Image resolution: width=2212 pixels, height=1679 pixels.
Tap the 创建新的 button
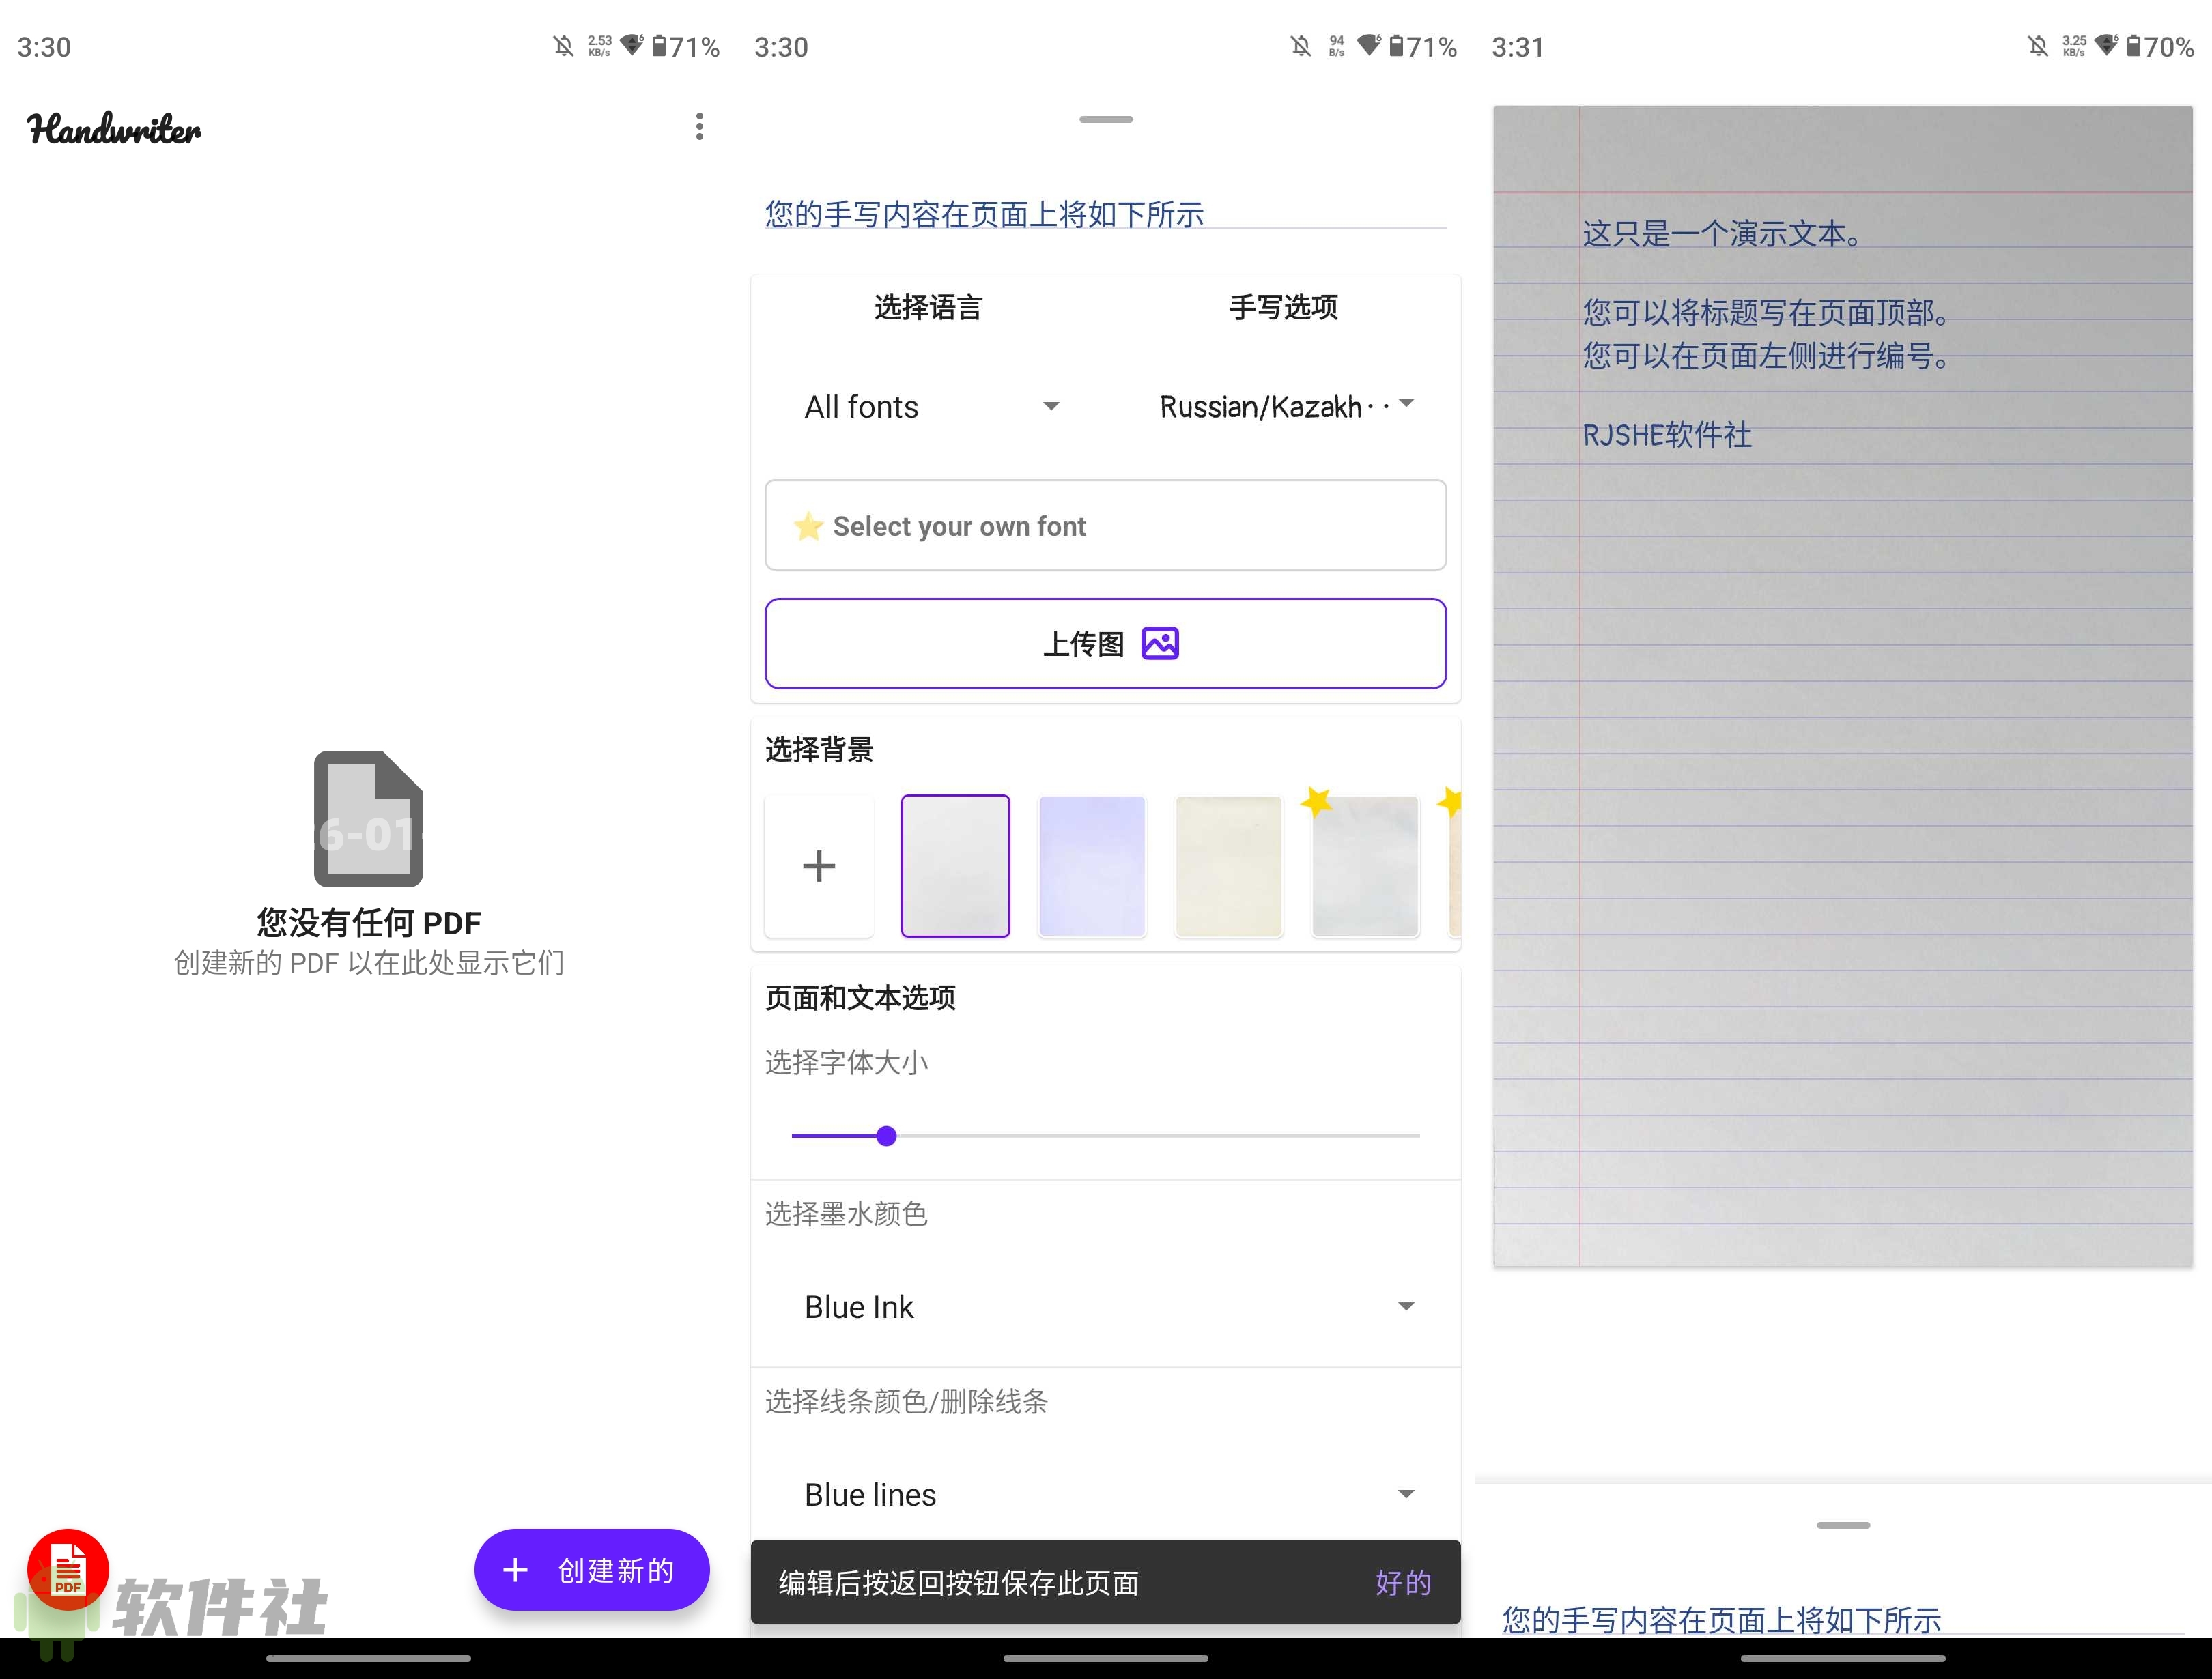[x=591, y=1570]
